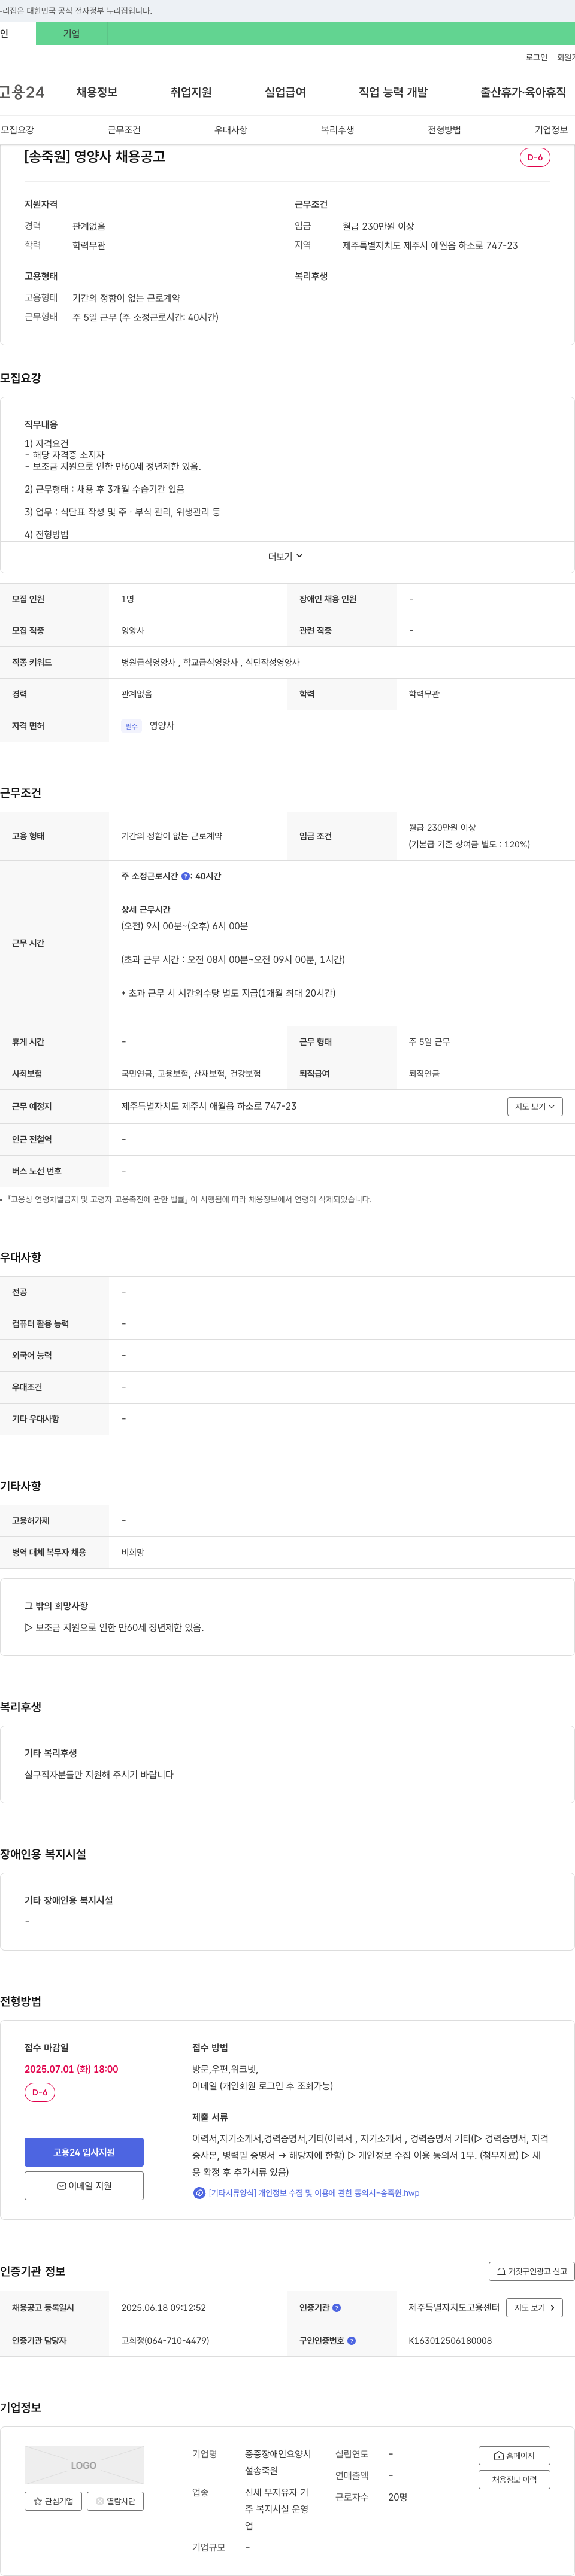Screen dimensions: 575x2576
Task: Click the 고용24 logo
Action: click(22, 92)
